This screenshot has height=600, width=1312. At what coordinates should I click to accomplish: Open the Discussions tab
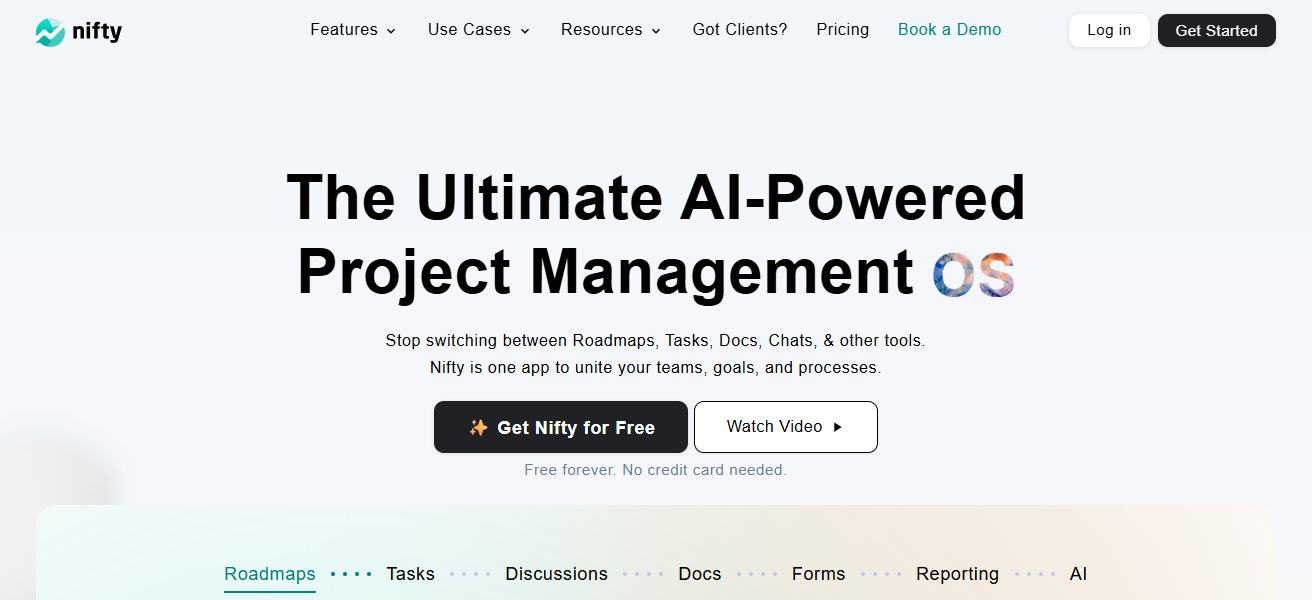coord(556,574)
